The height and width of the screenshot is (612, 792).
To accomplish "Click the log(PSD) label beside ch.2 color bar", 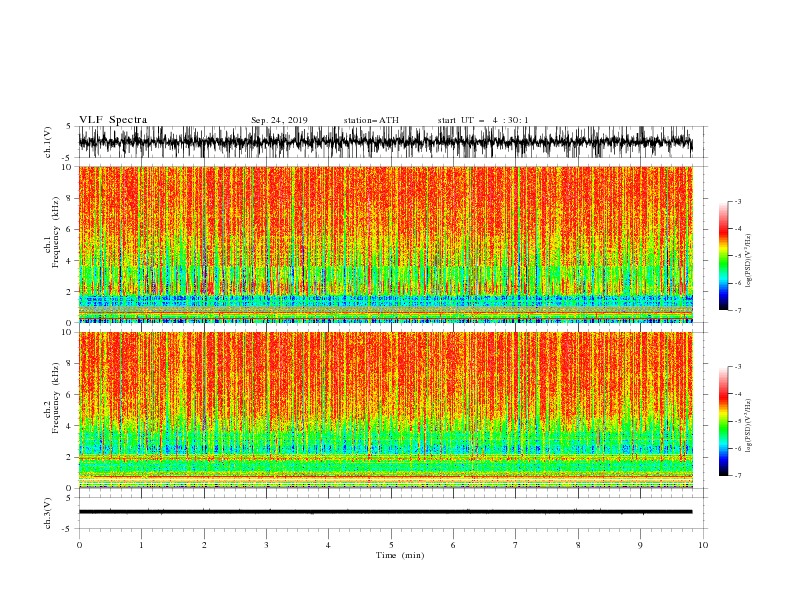I will coord(748,426).
